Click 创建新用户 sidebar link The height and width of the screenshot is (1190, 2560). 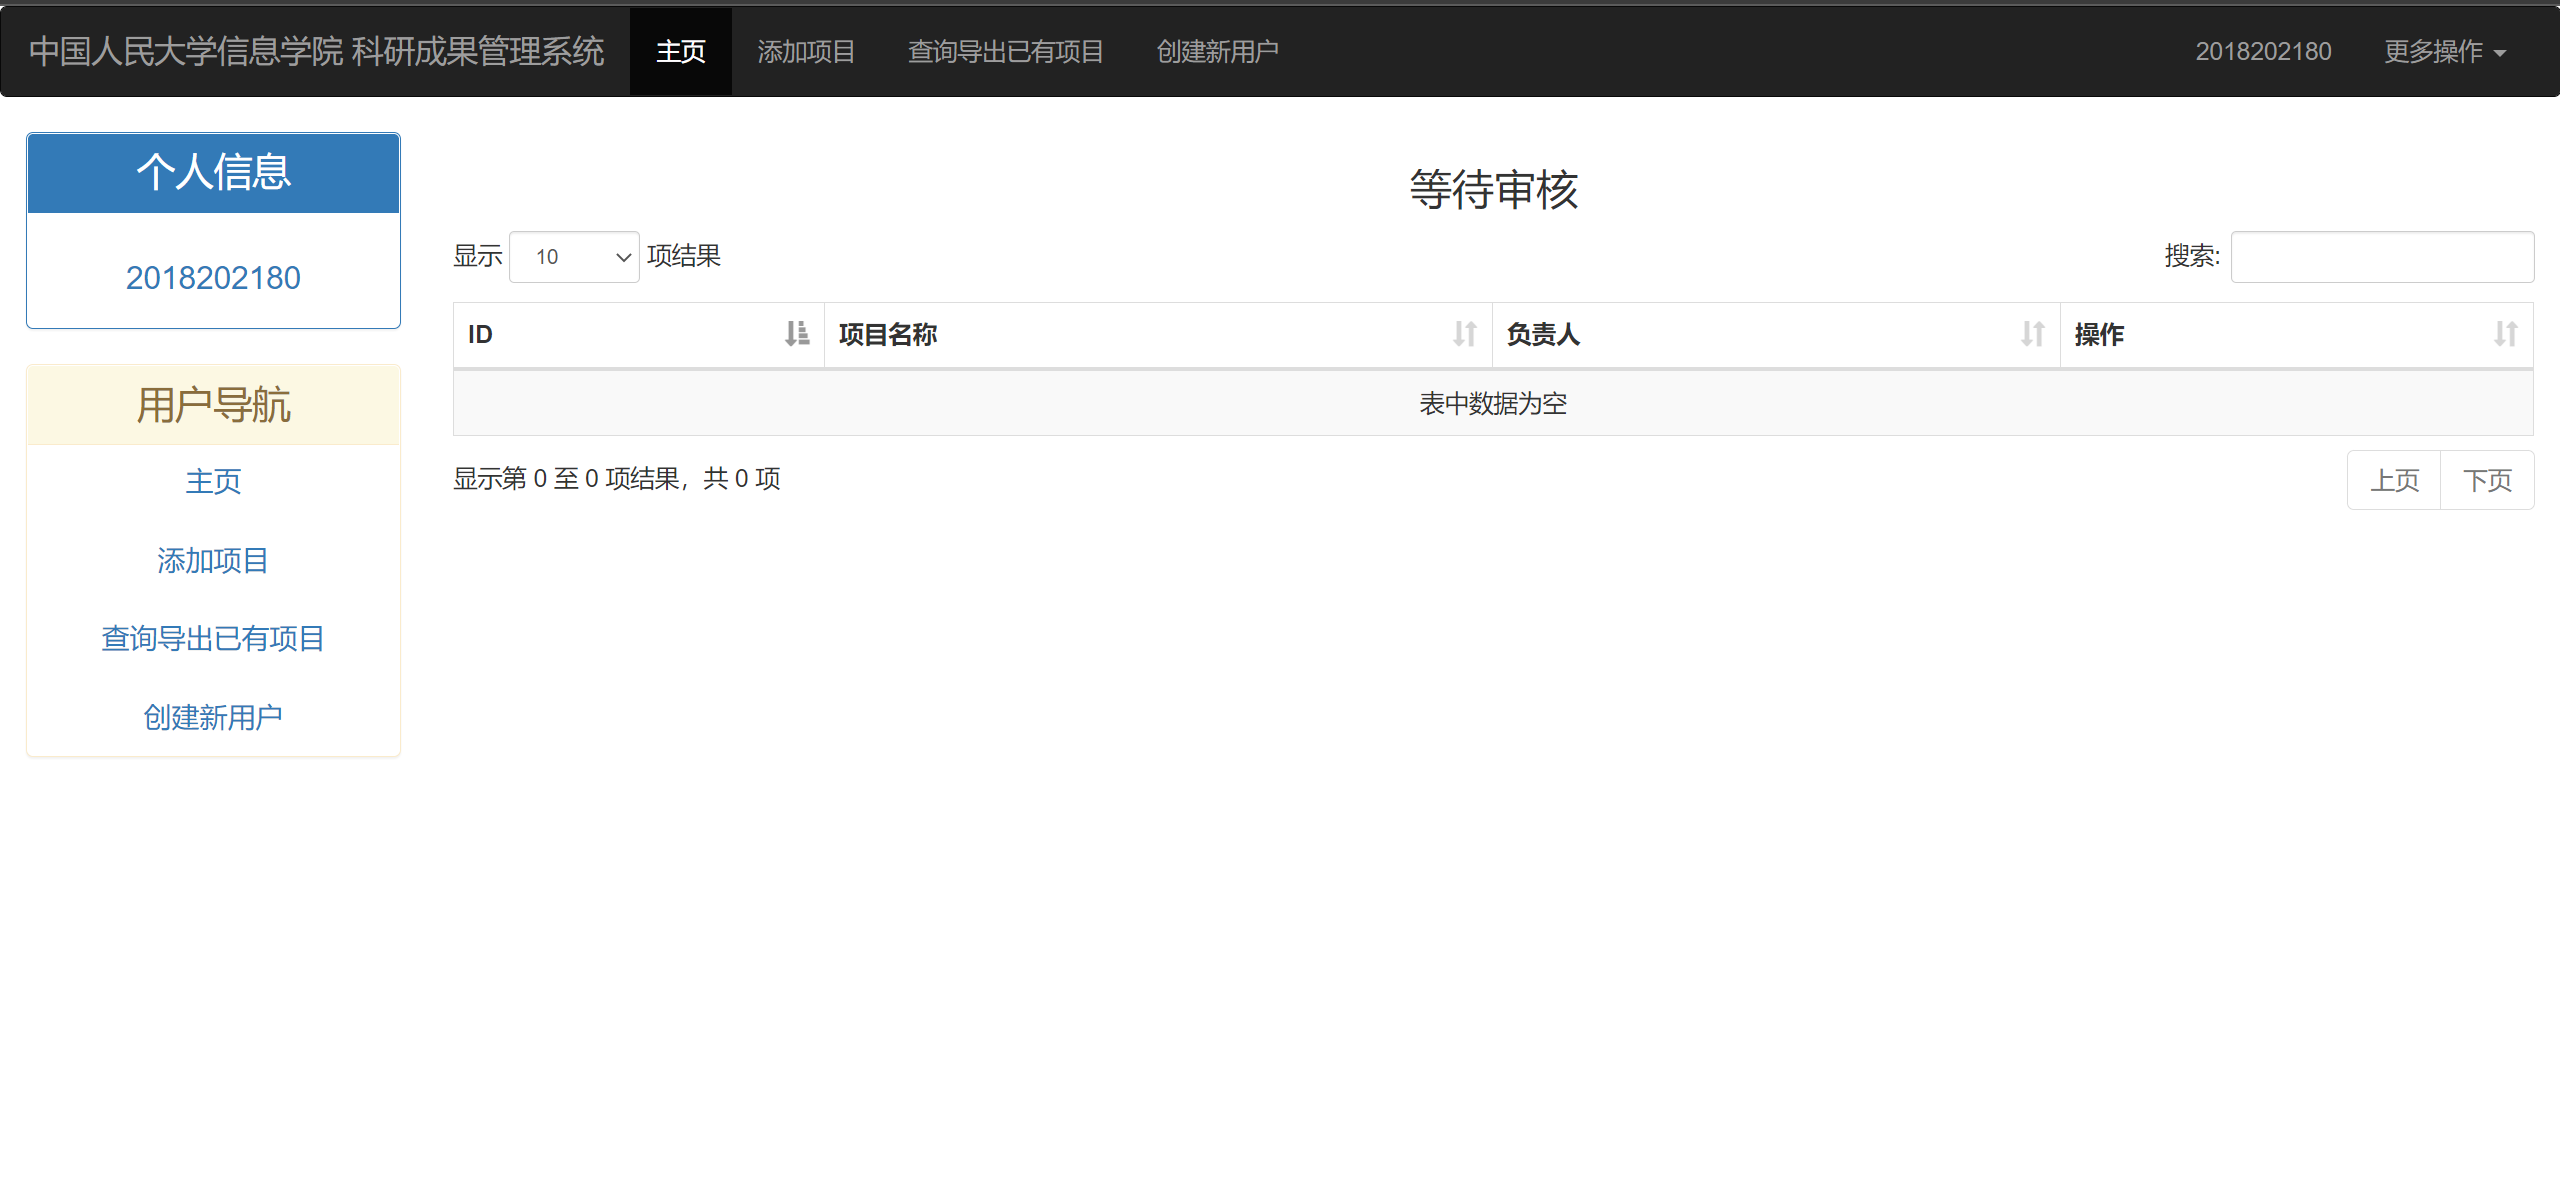click(x=213, y=718)
